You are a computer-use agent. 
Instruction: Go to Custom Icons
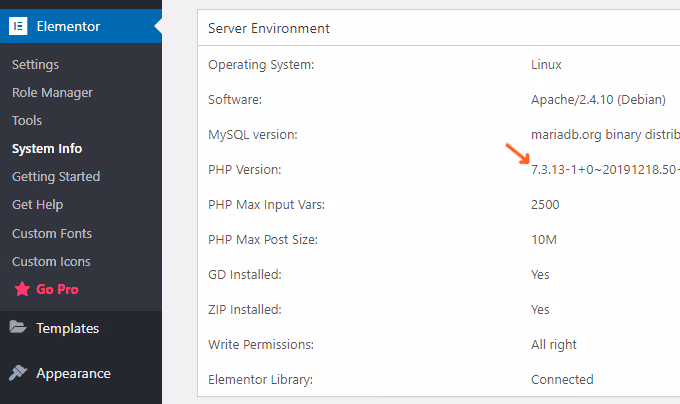pyautogui.click(x=51, y=261)
